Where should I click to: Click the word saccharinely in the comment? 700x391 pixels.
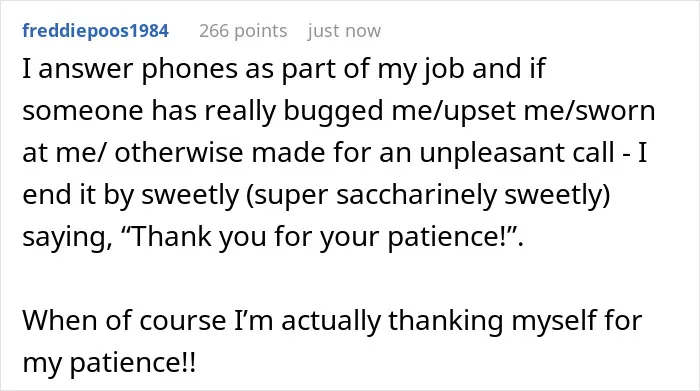pyautogui.click(x=417, y=195)
